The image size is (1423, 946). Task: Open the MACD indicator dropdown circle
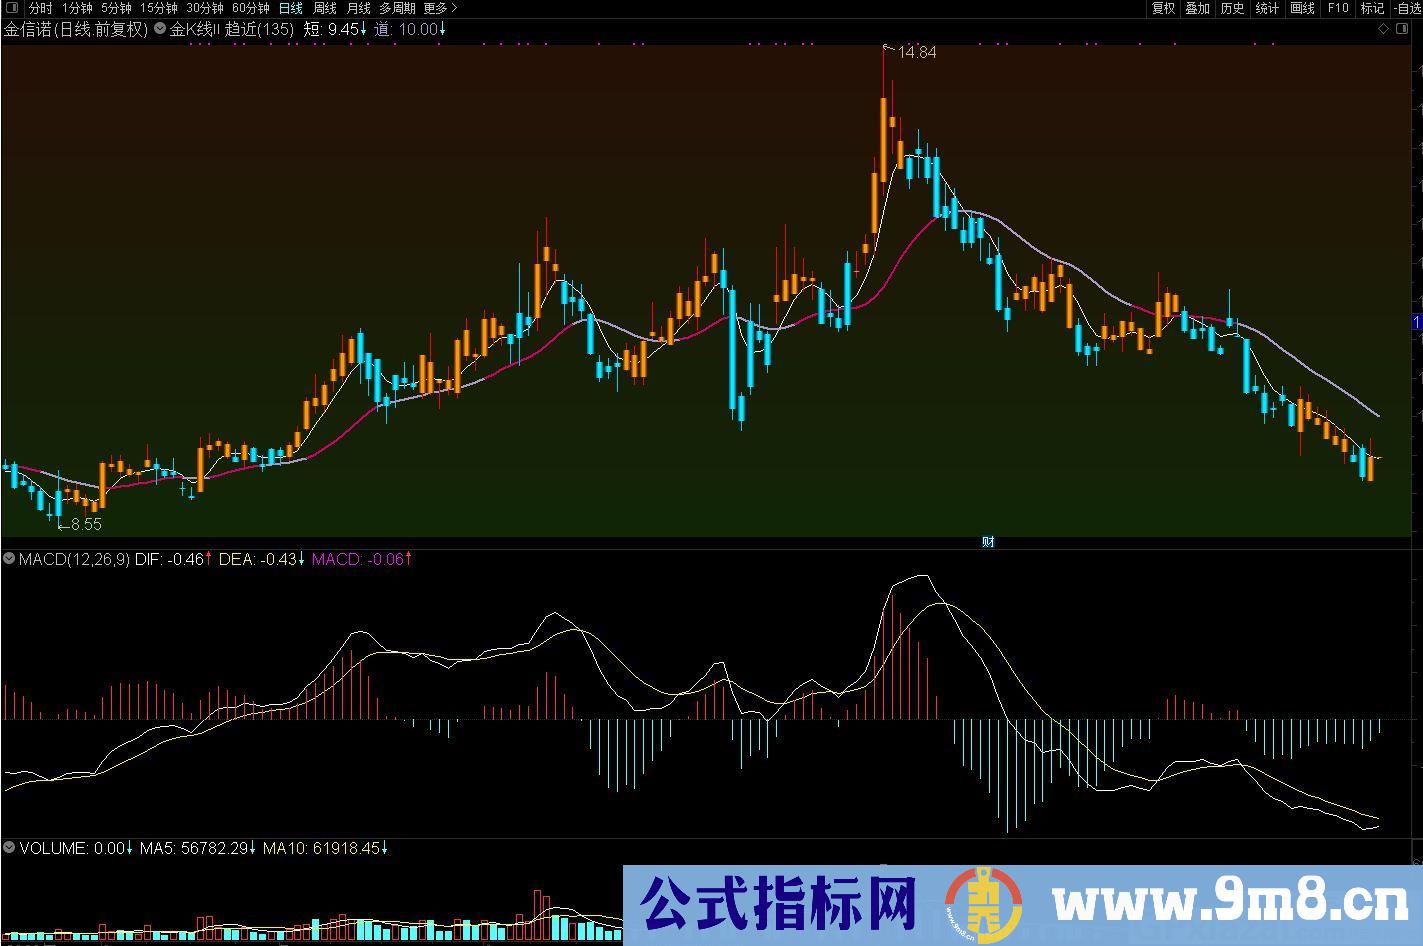click(9, 559)
